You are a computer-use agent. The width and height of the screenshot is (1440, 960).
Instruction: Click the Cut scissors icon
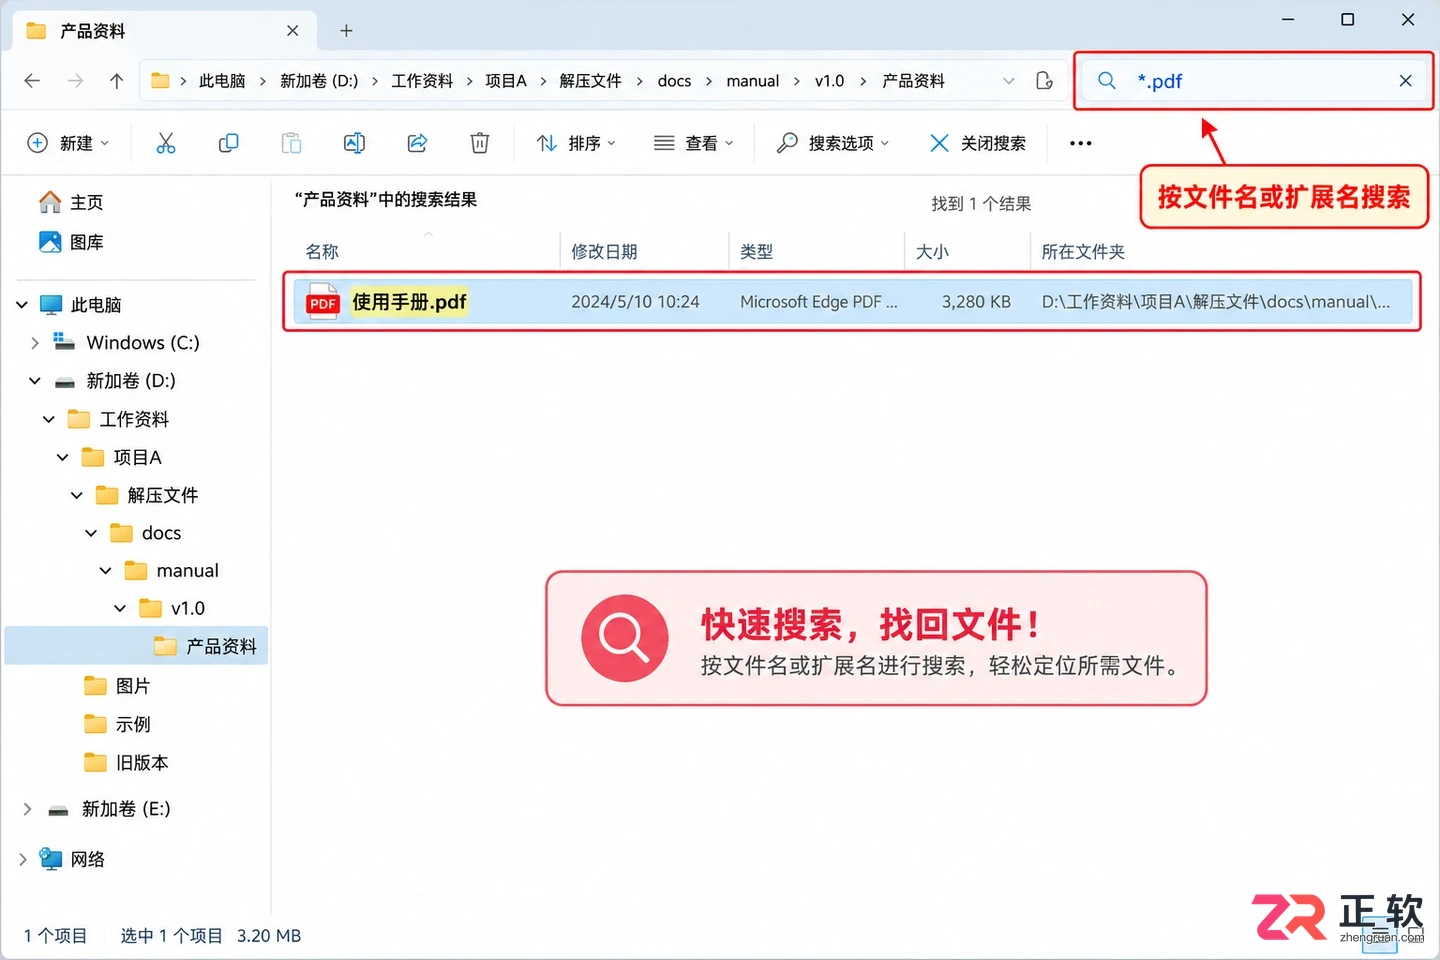tap(166, 143)
